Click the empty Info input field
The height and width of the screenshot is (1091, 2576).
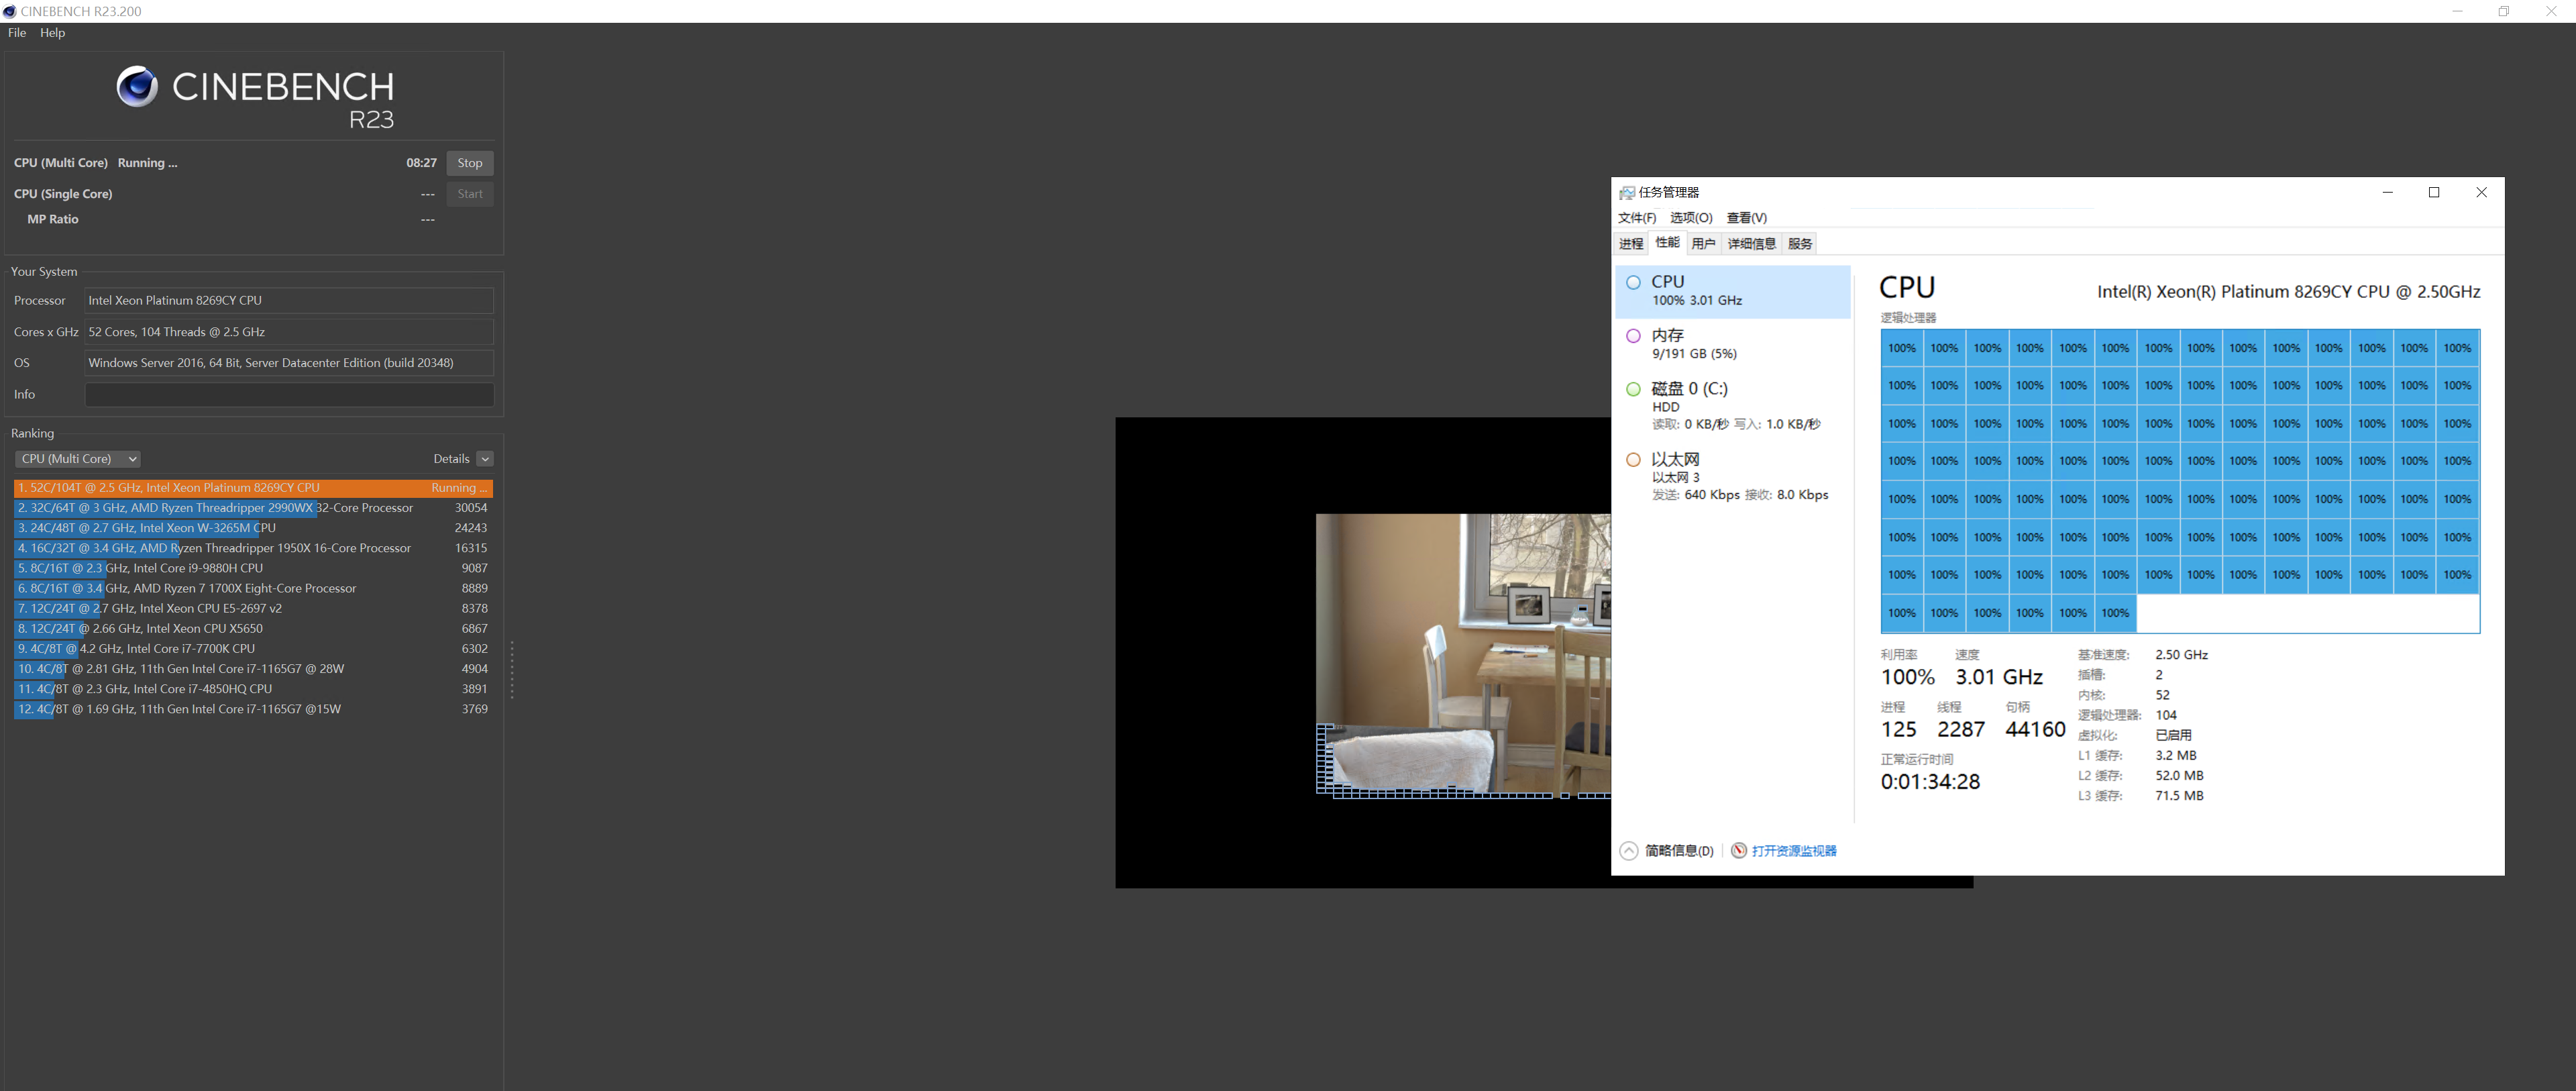289,395
